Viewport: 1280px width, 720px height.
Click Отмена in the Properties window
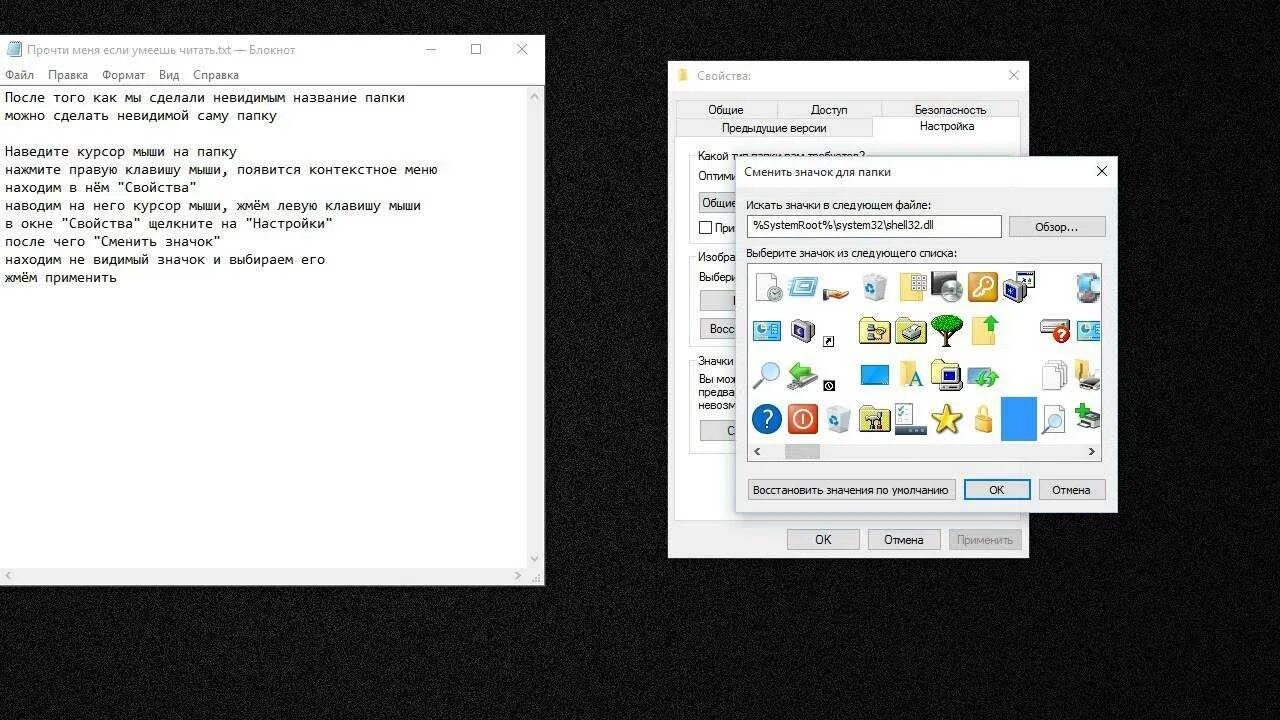[903, 539]
